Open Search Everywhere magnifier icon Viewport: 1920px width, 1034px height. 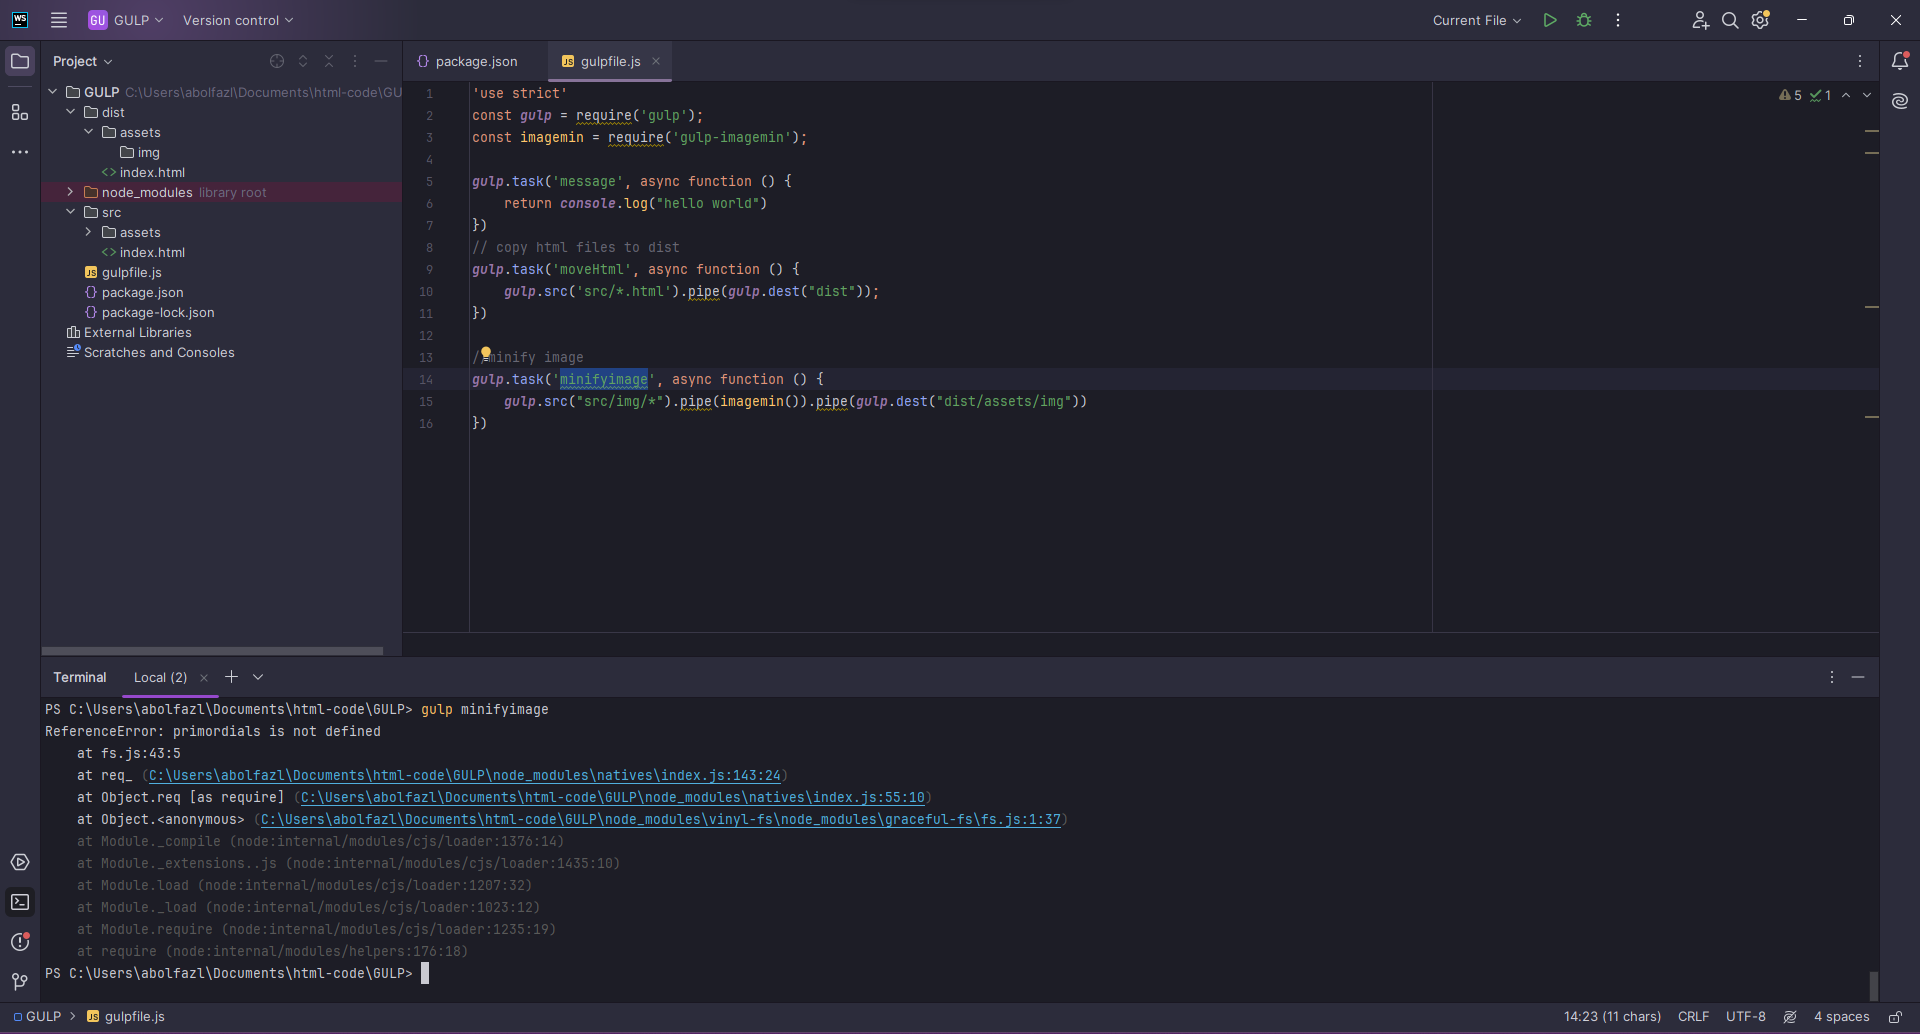pyautogui.click(x=1730, y=20)
